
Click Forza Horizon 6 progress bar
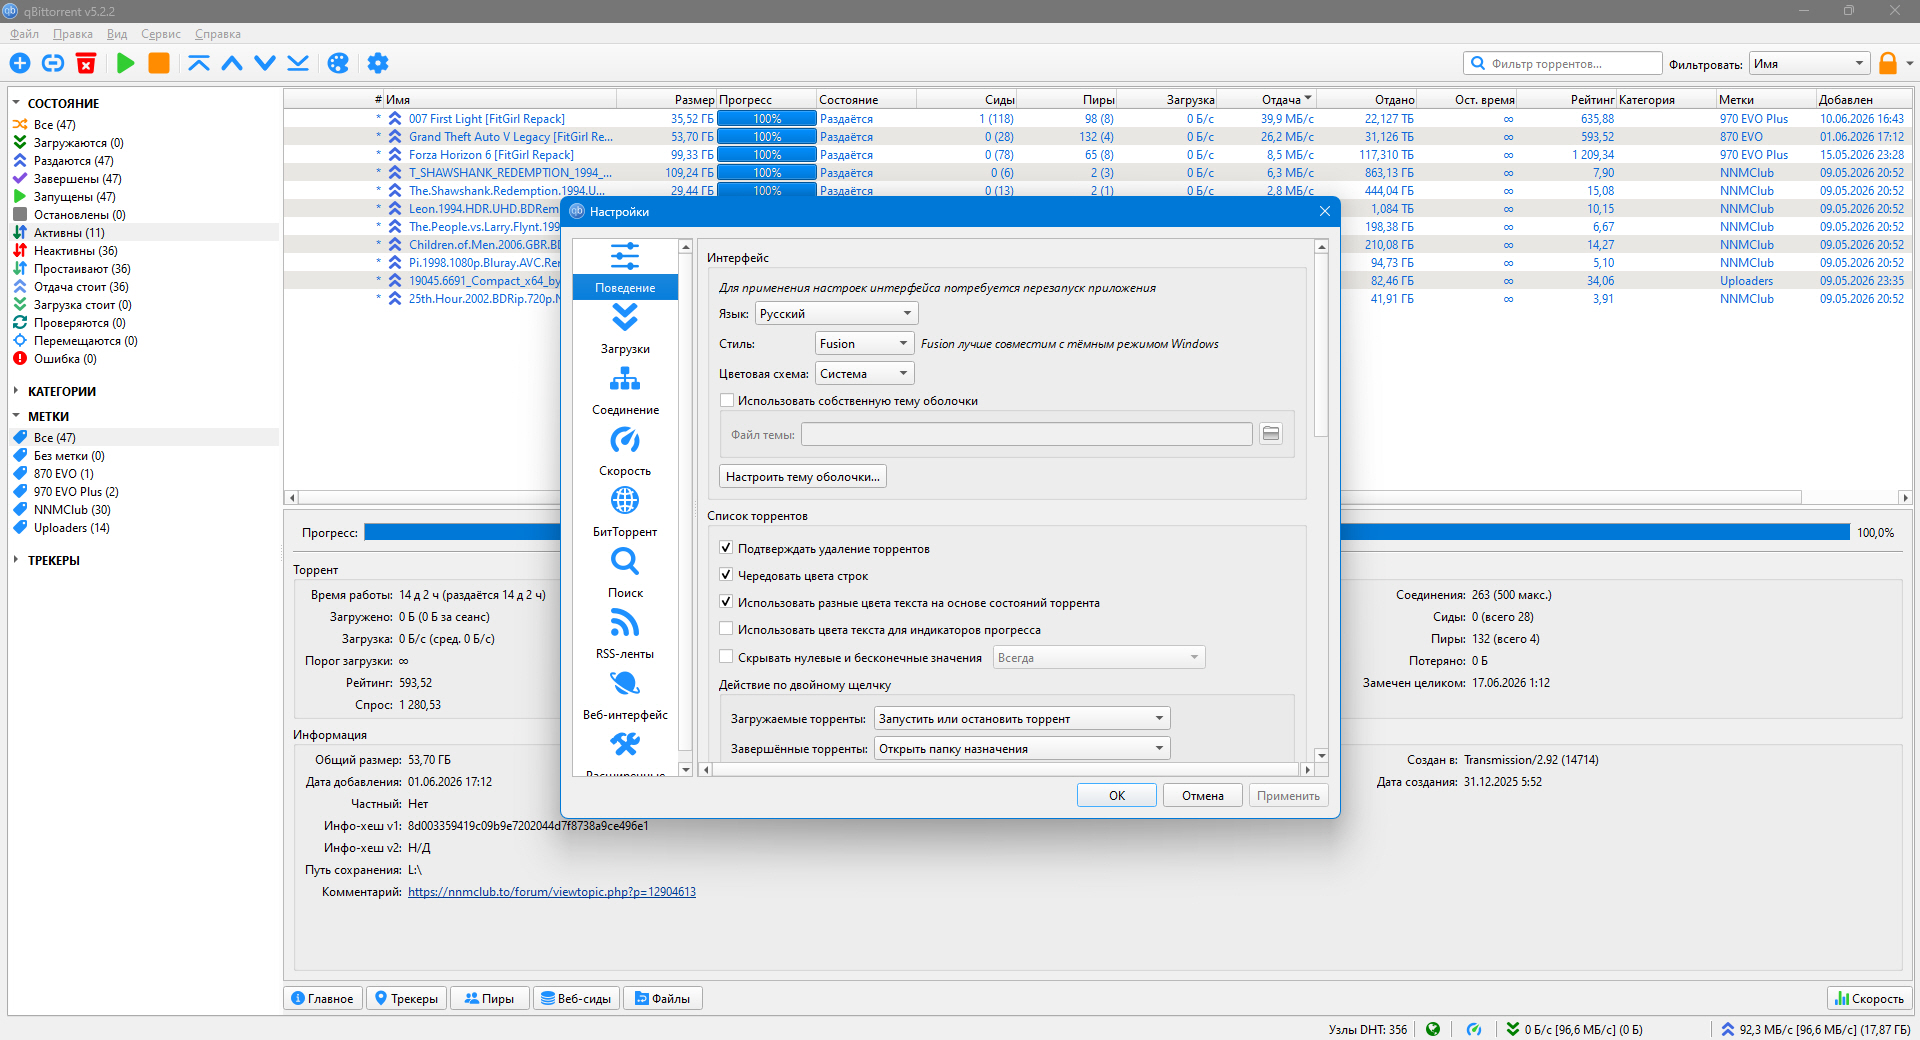767,155
